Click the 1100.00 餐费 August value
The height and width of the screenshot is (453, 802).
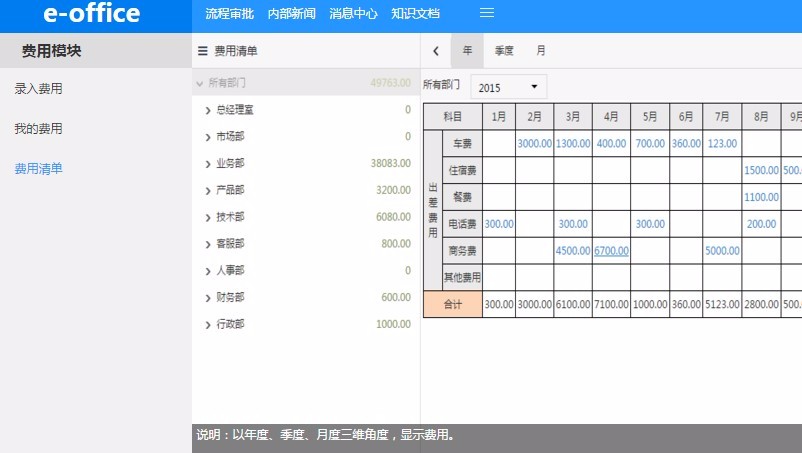(761, 197)
